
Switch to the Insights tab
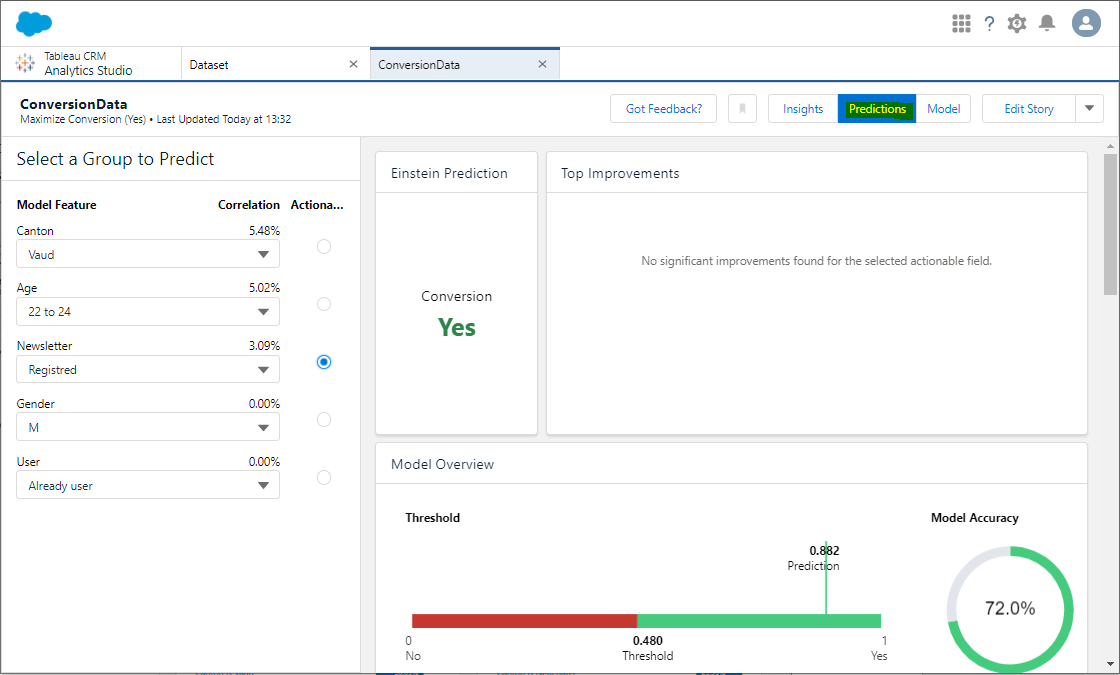[803, 108]
